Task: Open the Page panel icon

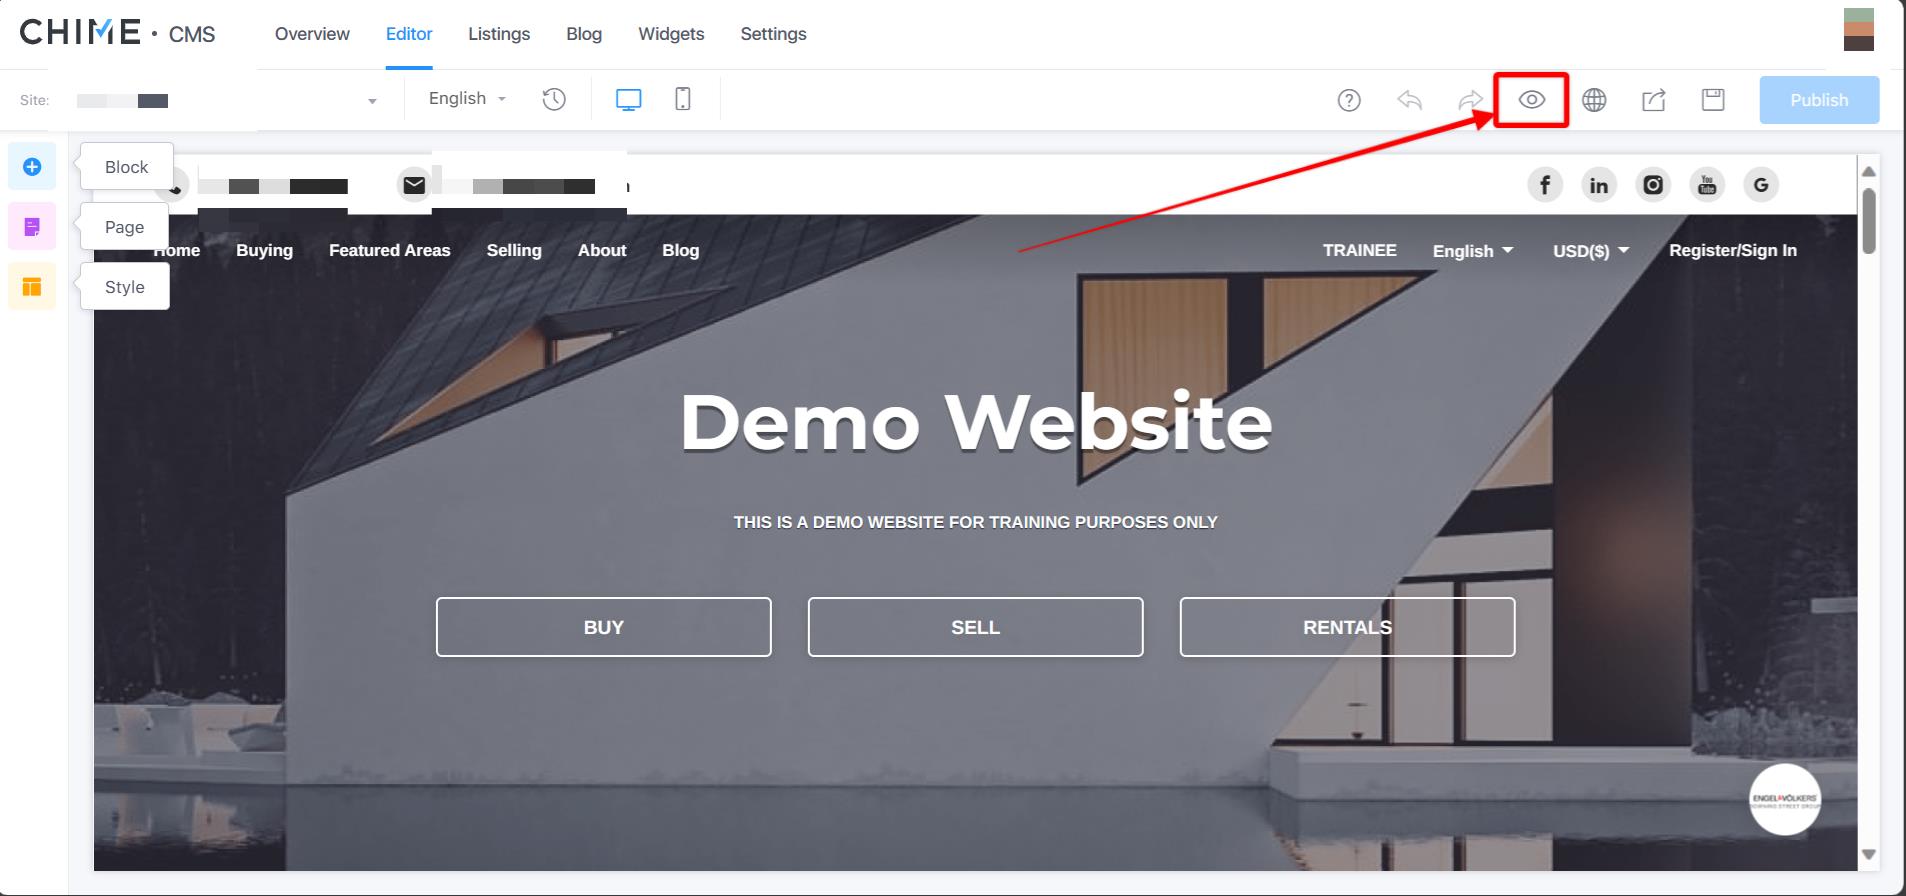Action: [x=32, y=227]
